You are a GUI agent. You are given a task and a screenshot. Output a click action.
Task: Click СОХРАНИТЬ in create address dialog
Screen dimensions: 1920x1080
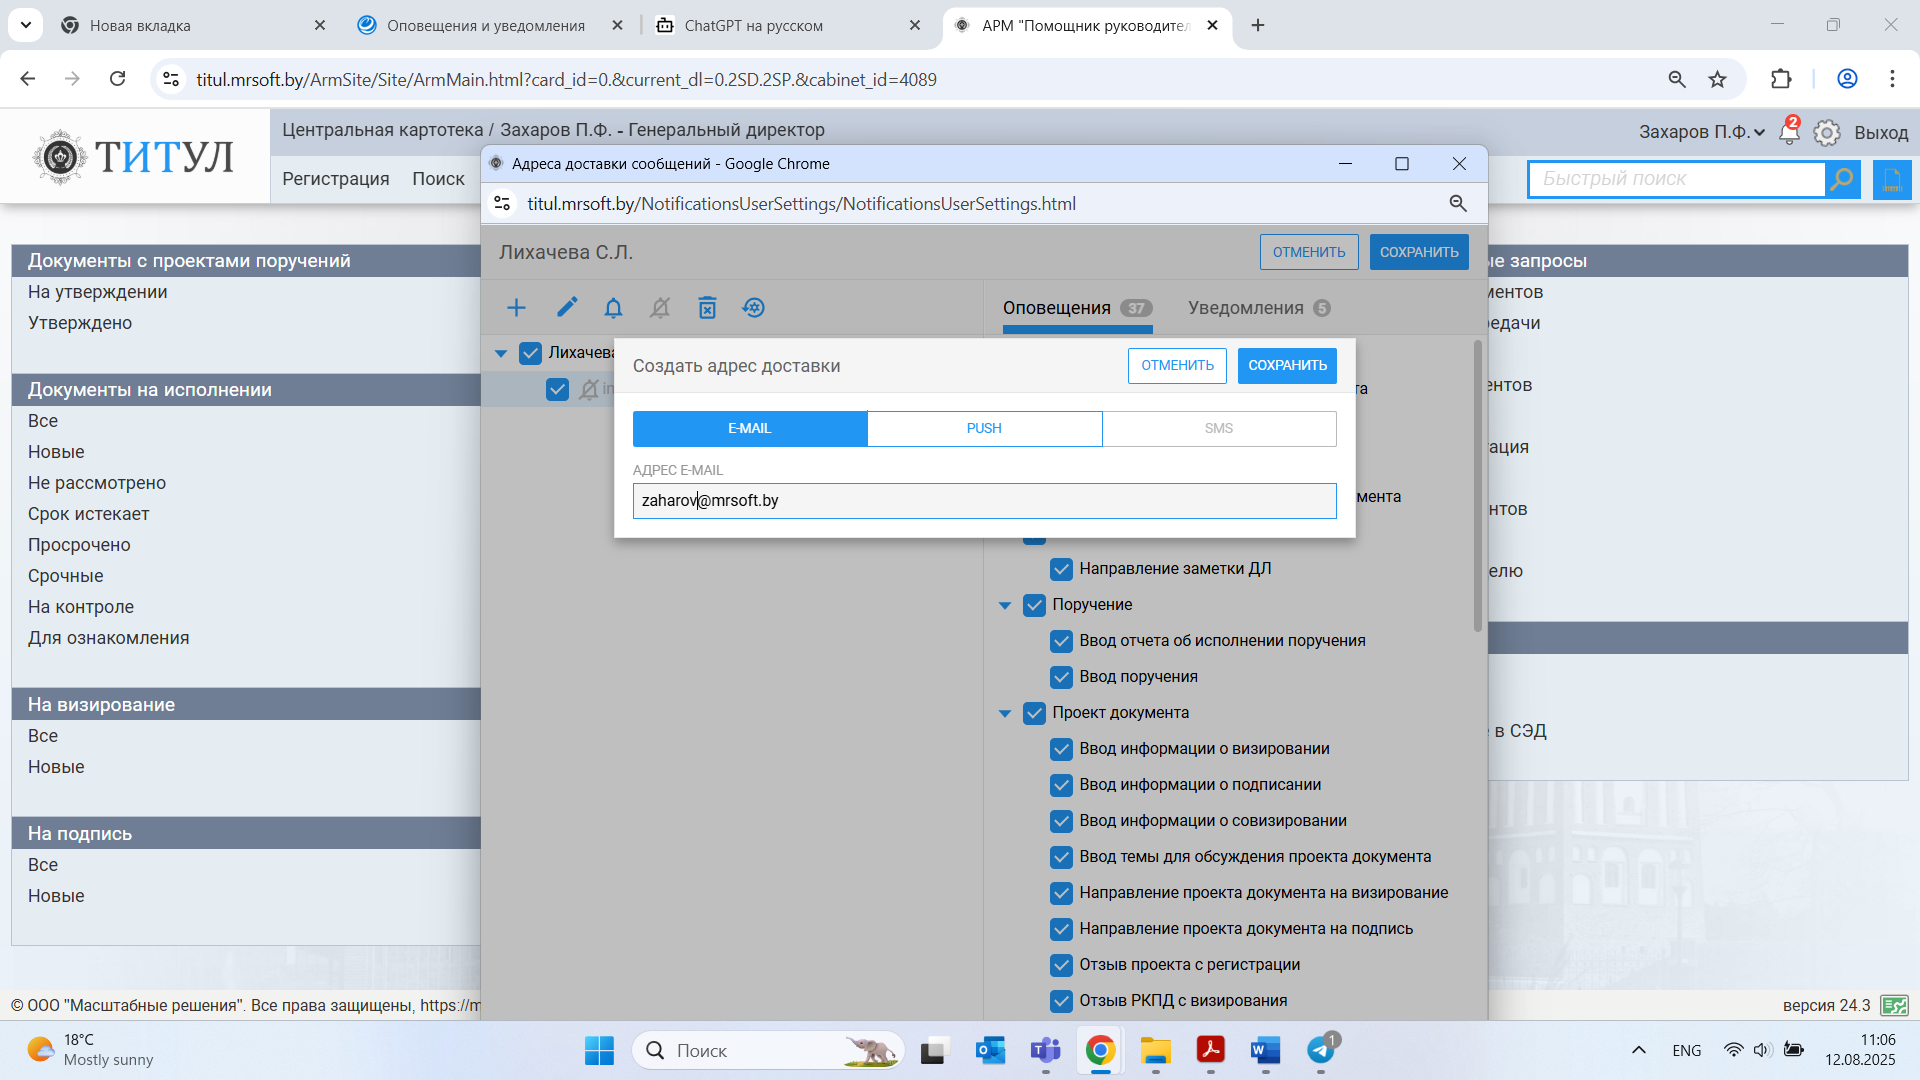click(x=1287, y=365)
